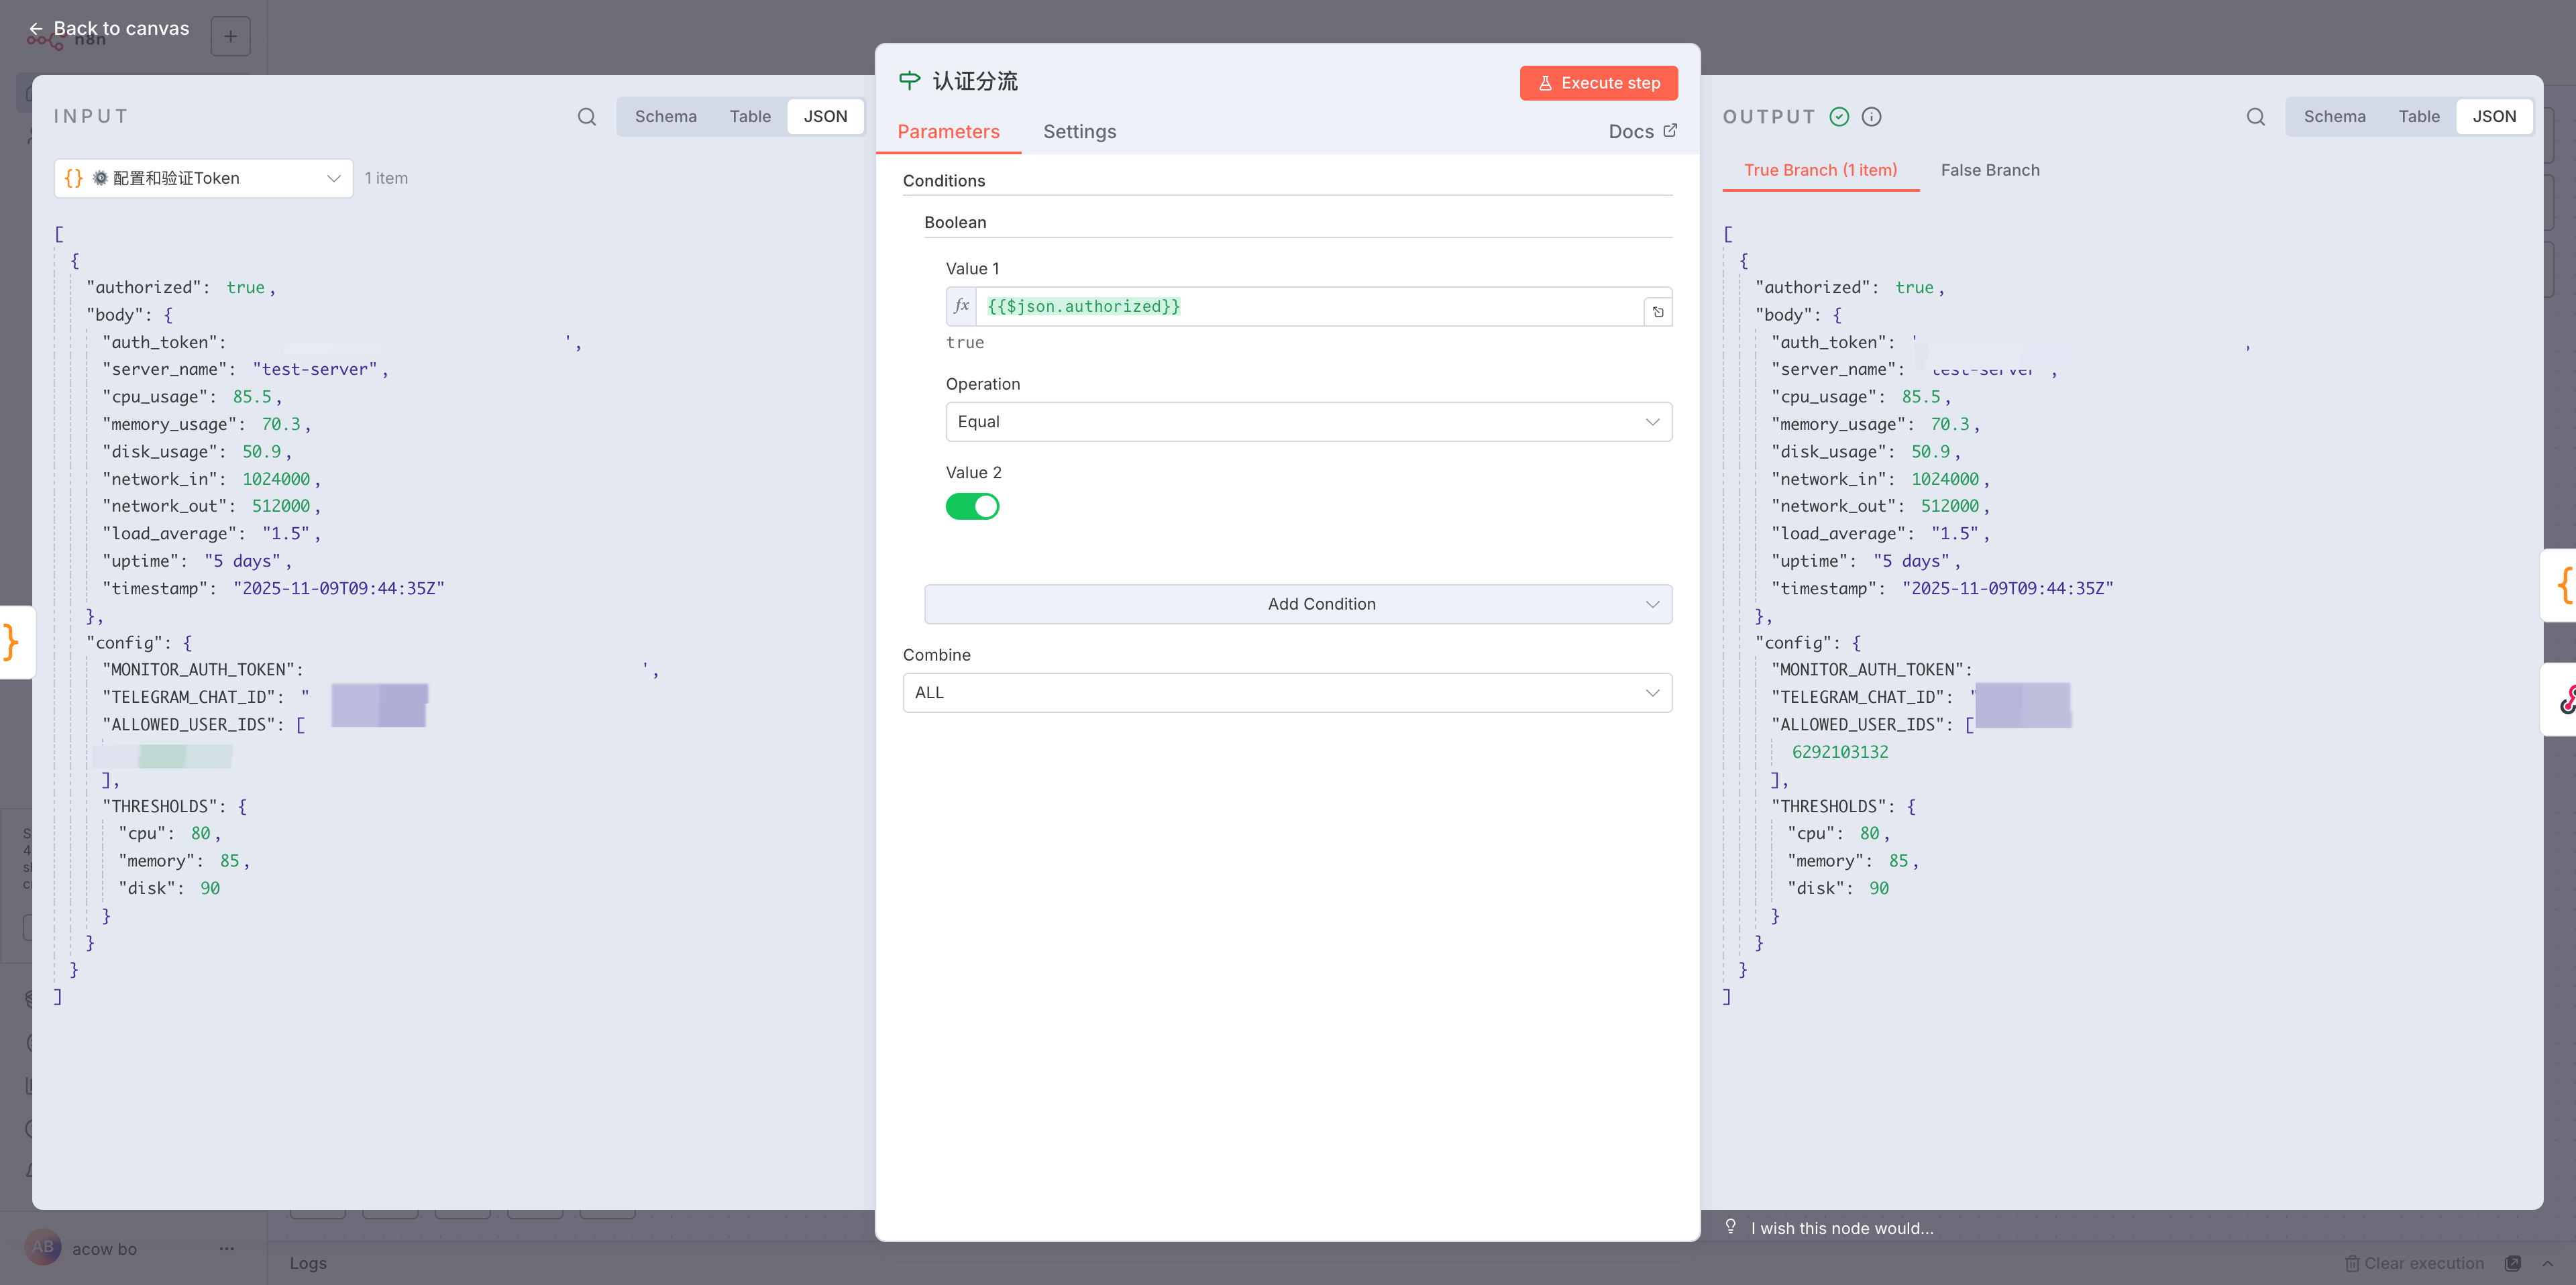Open the Docs external link
Viewport: 2576px width, 1285px height.
pos(1642,131)
